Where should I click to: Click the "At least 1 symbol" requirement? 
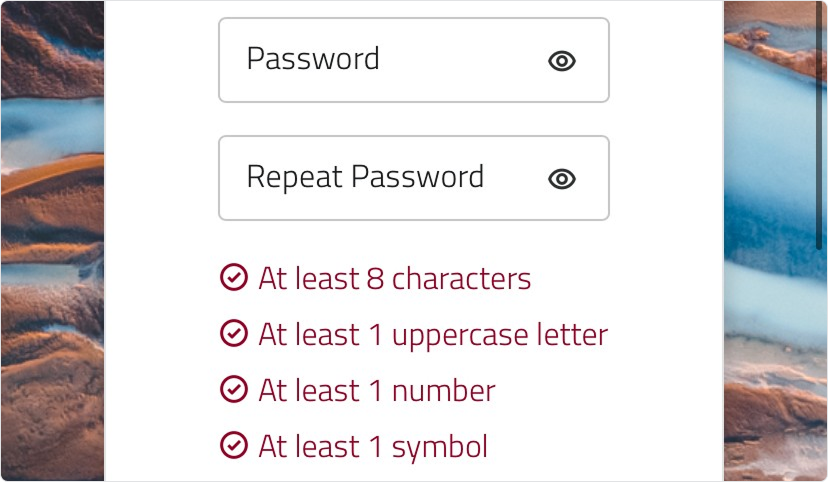pos(372,445)
